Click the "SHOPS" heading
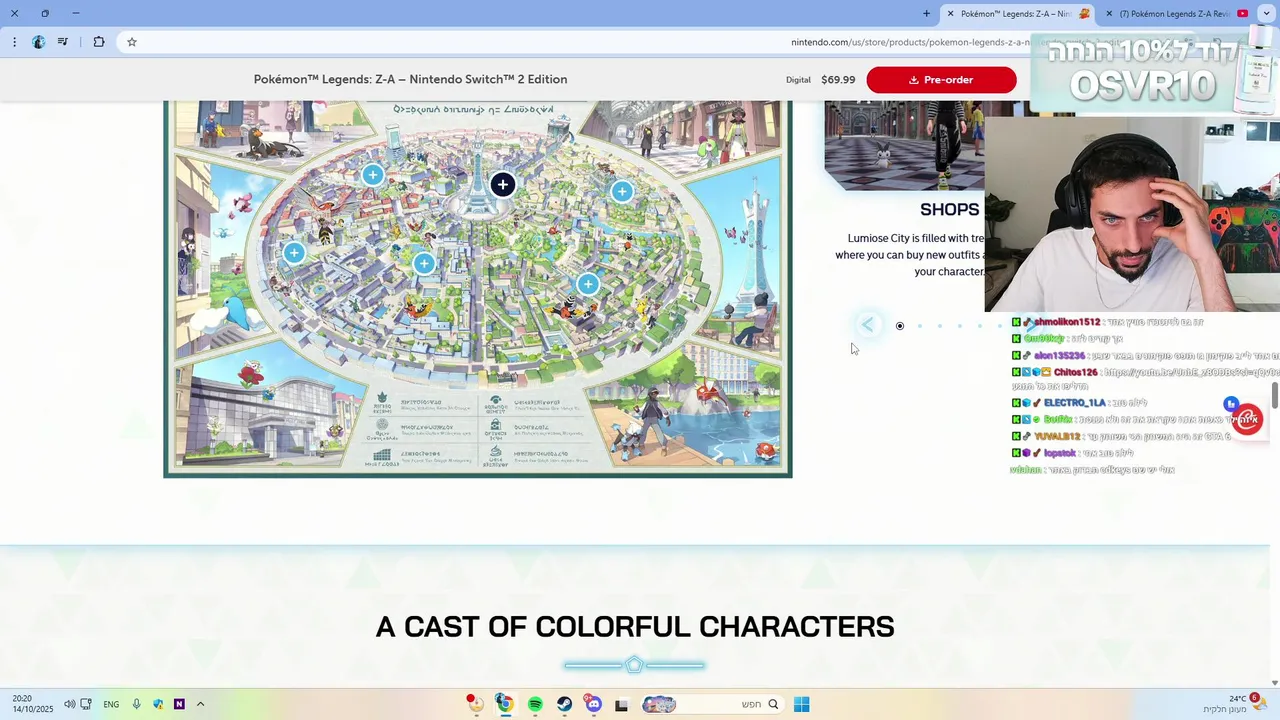The image size is (1280, 720). click(949, 209)
